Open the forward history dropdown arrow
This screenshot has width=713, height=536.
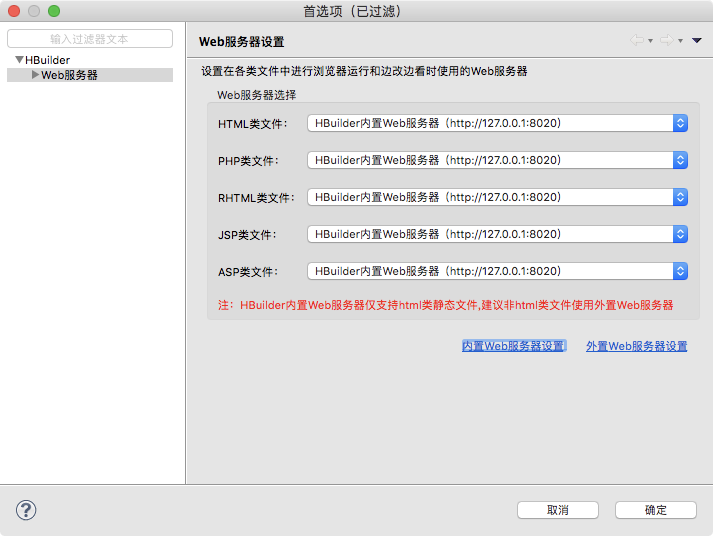point(680,41)
